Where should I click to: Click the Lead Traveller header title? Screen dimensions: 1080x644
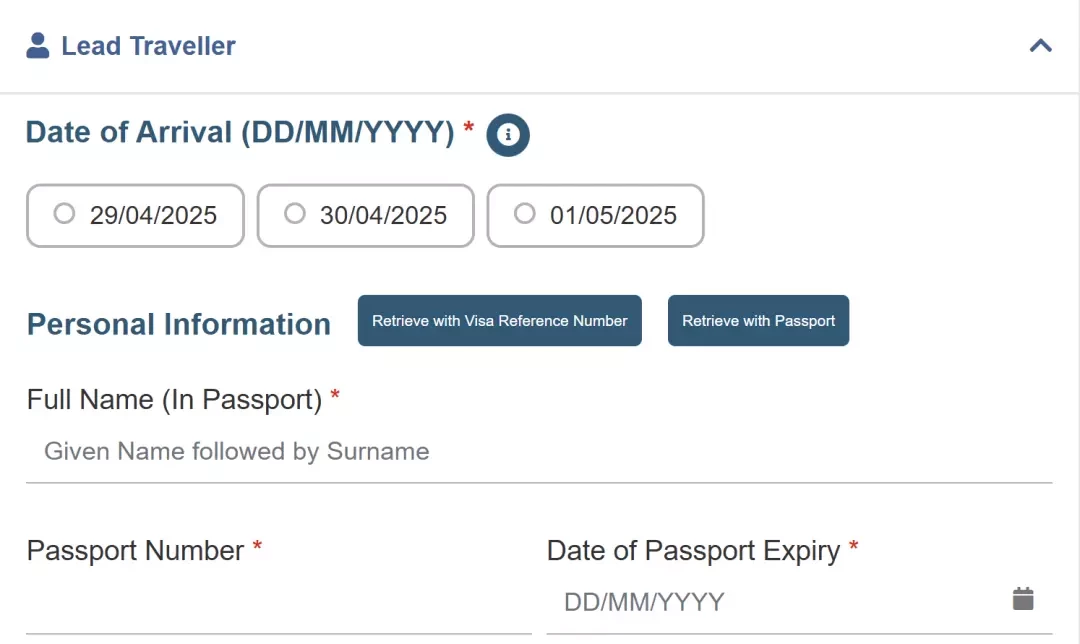148,46
